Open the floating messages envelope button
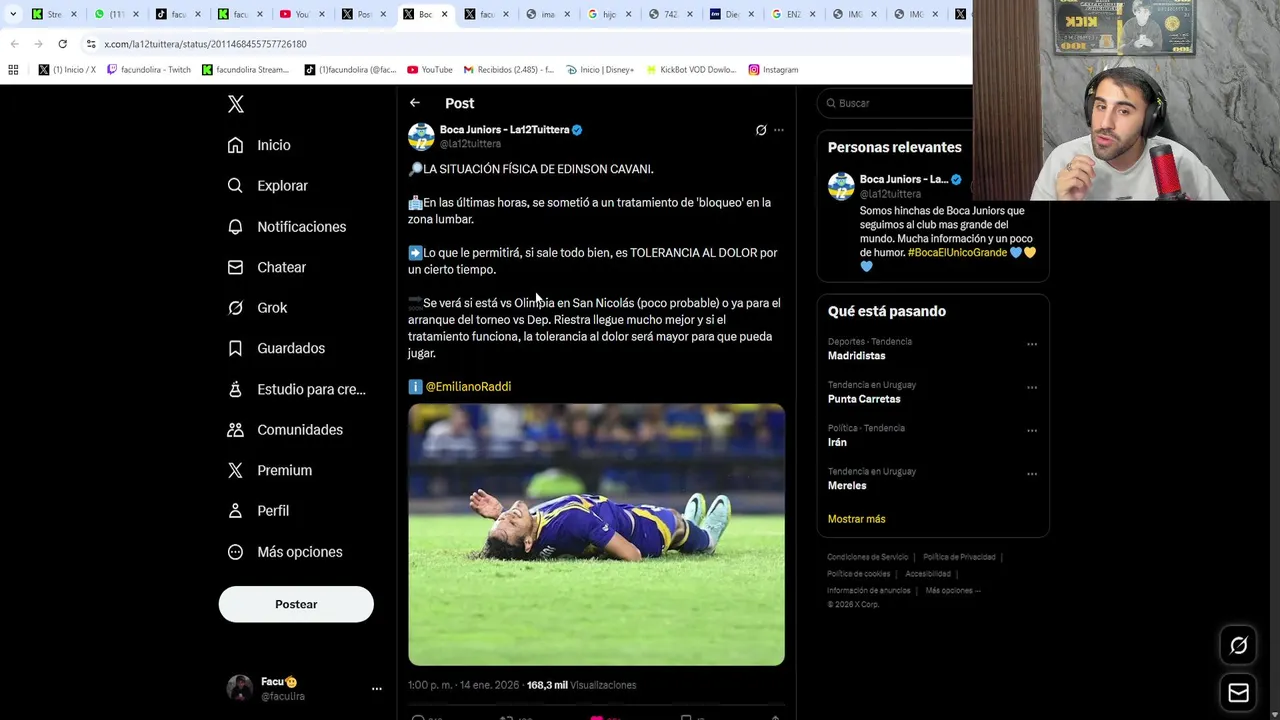Viewport: 1280px width, 720px height. pos(1238,693)
